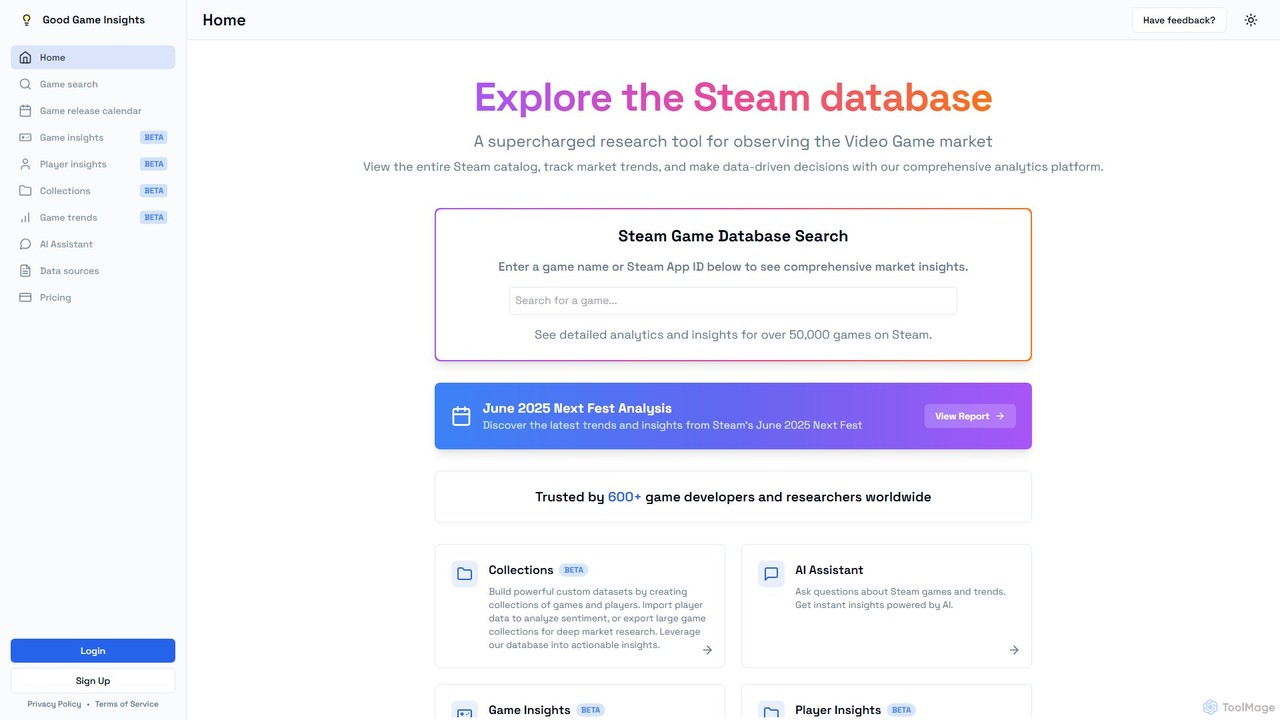Click the Player Insights card title

click(x=838, y=710)
